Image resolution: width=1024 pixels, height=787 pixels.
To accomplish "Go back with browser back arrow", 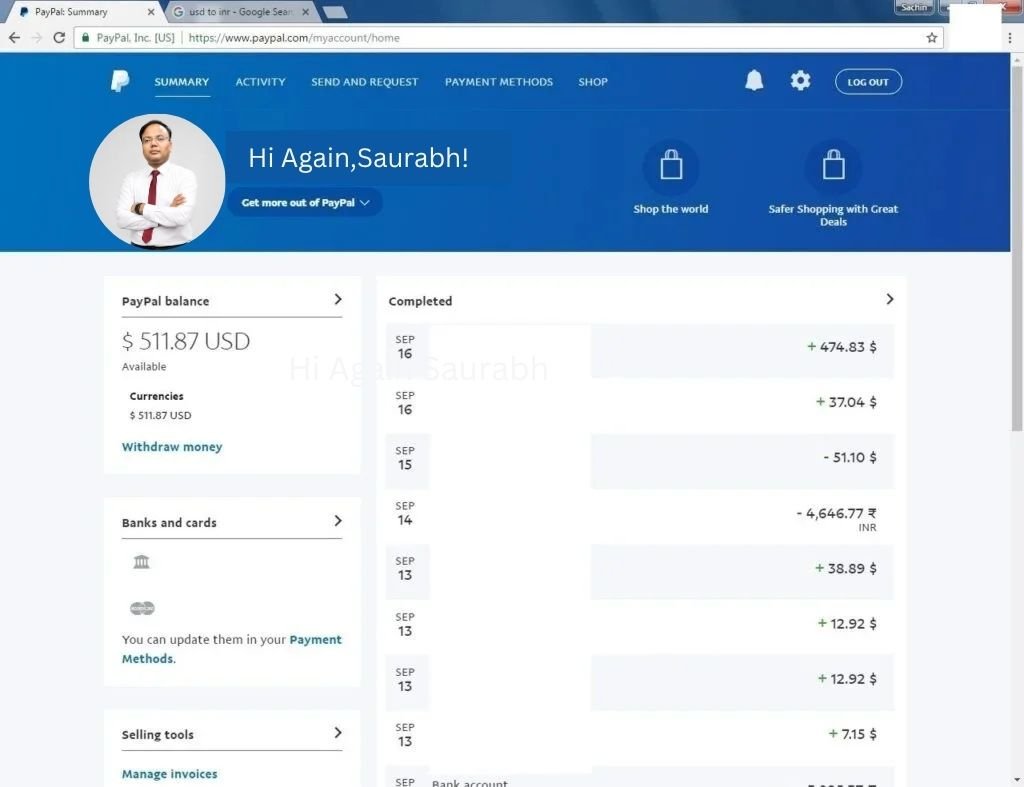I will pyautogui.click(x=14, y=37).
